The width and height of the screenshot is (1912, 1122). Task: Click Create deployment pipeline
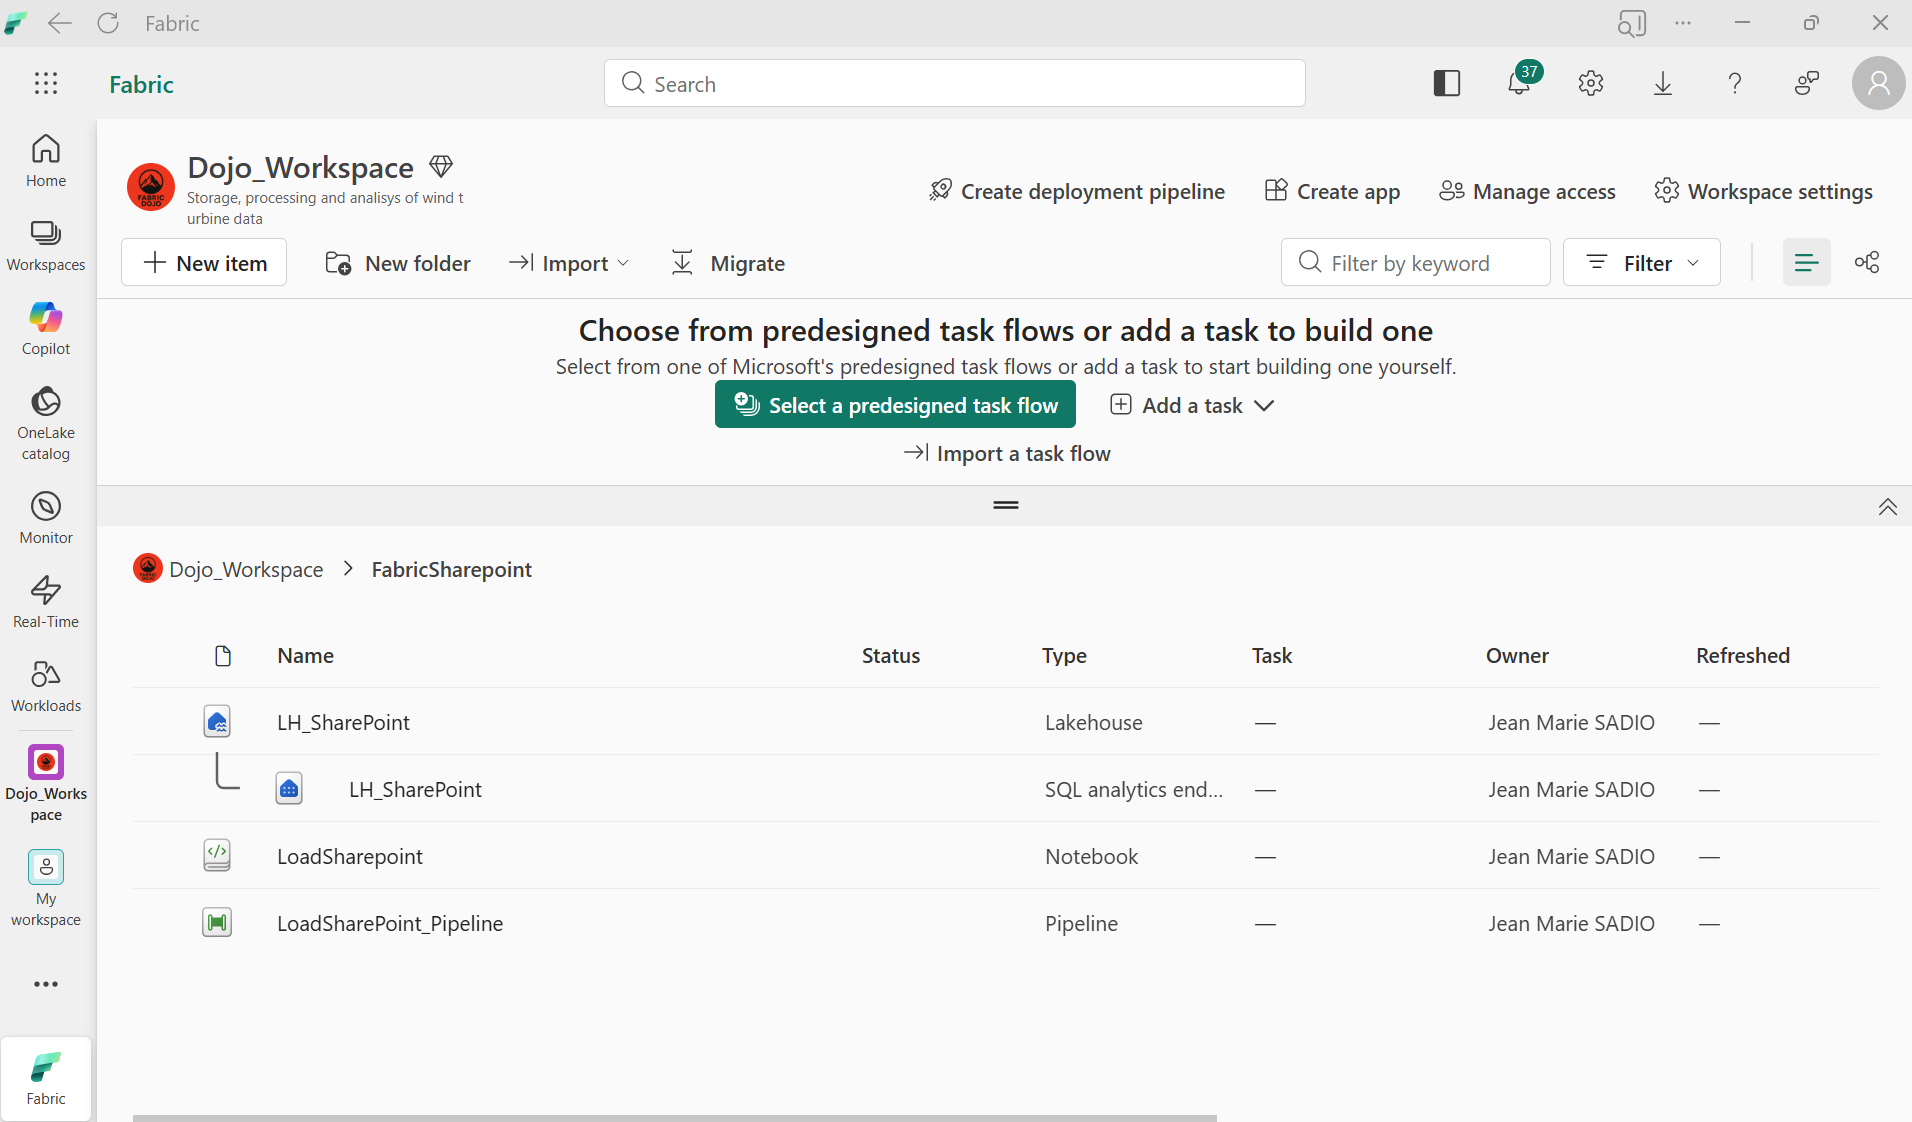(1077, 191)
